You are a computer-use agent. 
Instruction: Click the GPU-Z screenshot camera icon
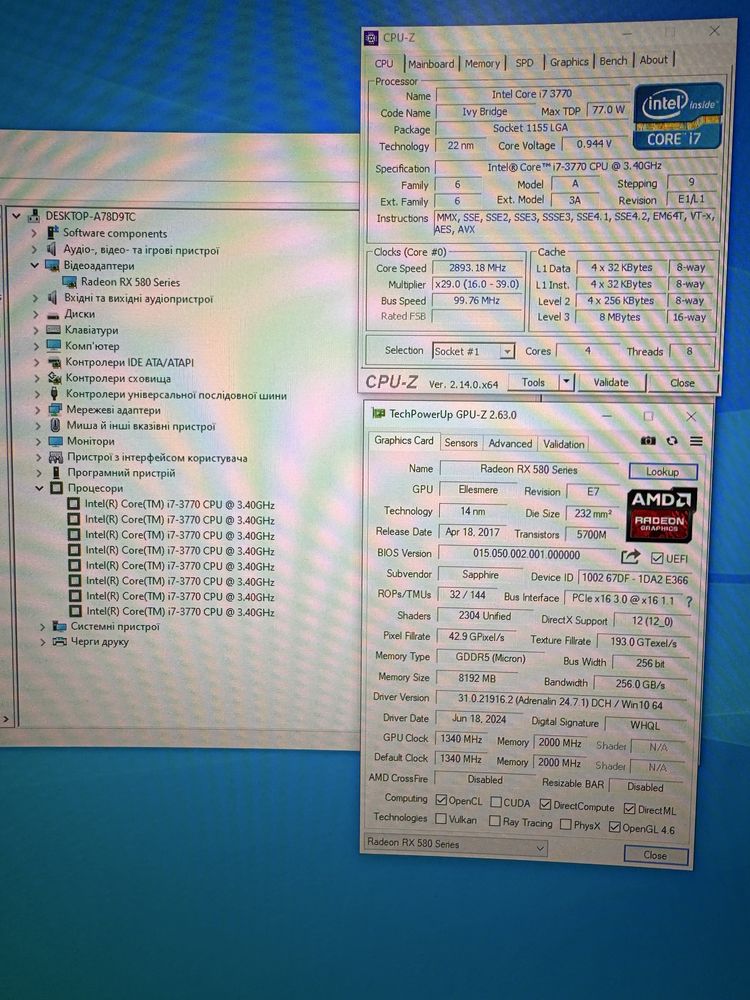648,441
